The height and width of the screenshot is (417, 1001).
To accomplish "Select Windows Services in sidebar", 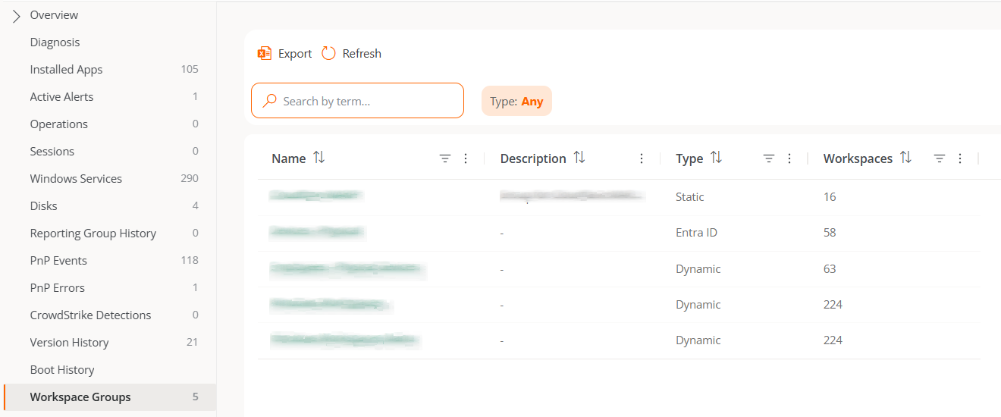I will 76,179.
